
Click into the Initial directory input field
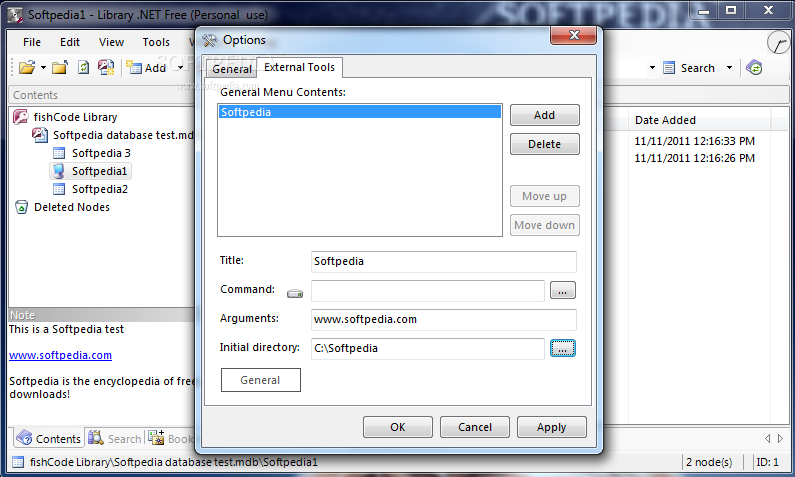(427, 349)
